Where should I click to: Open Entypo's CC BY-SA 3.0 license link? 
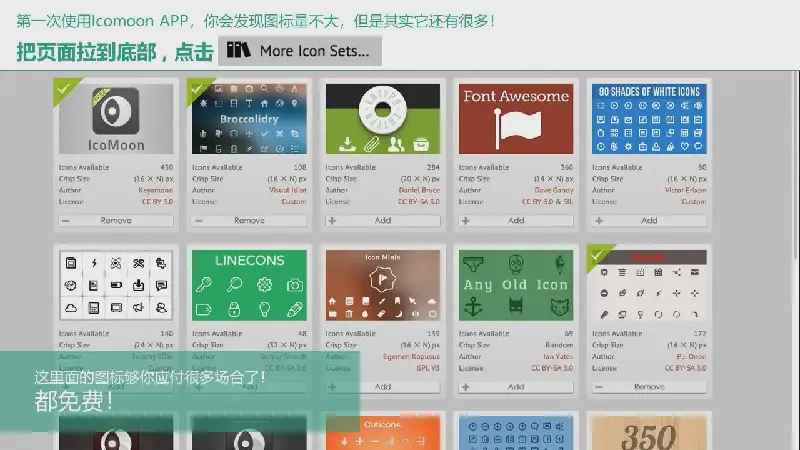[x=418, y=202]
